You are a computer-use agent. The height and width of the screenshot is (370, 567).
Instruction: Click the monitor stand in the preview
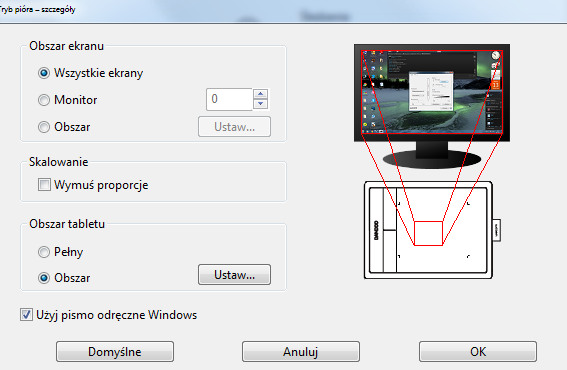432,156
